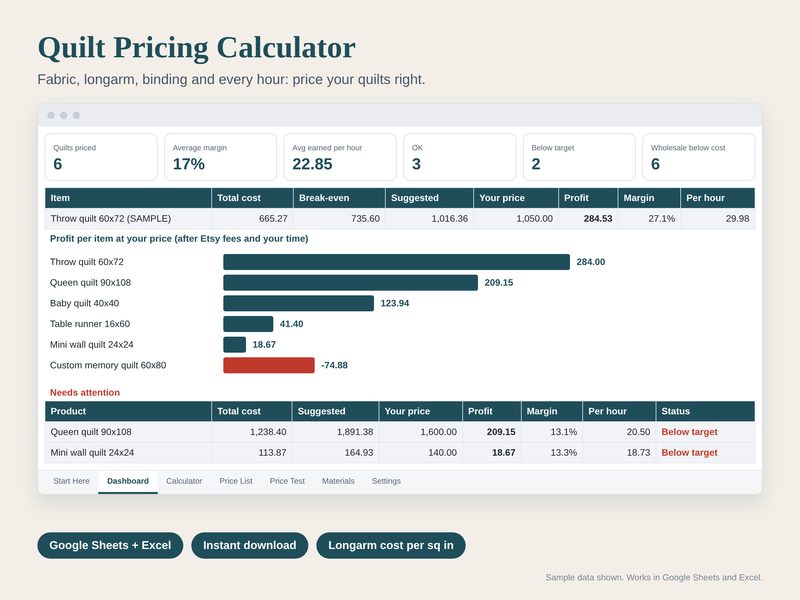
Task: Click the Table runner 16x60 chart bar
Action: pos(248,324)
